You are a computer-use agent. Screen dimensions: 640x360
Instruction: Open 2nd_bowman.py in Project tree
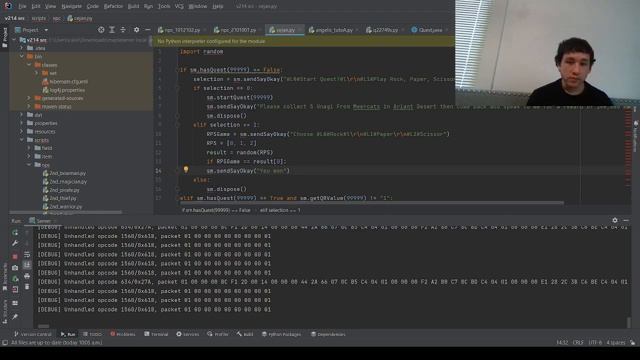point(64,173)
